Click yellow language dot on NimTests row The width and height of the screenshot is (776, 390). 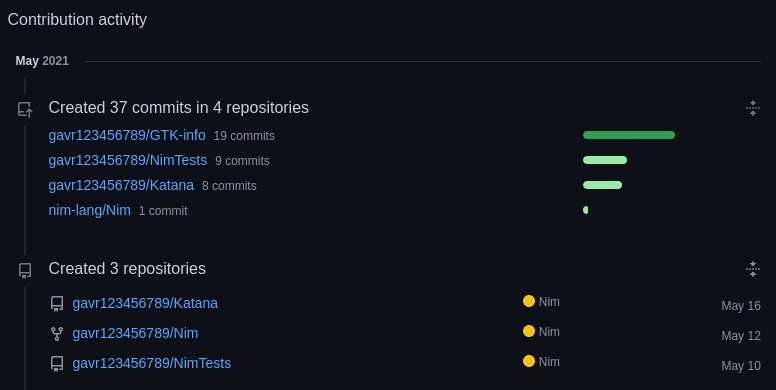[x=529, y=361]
